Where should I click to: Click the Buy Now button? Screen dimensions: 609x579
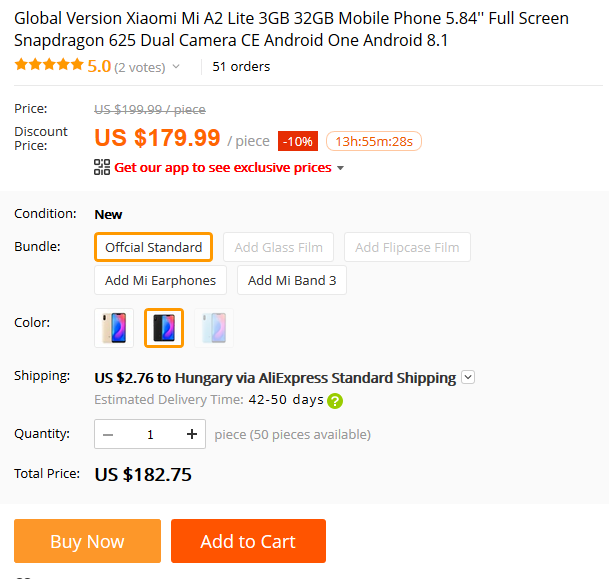tap(87, 541)
